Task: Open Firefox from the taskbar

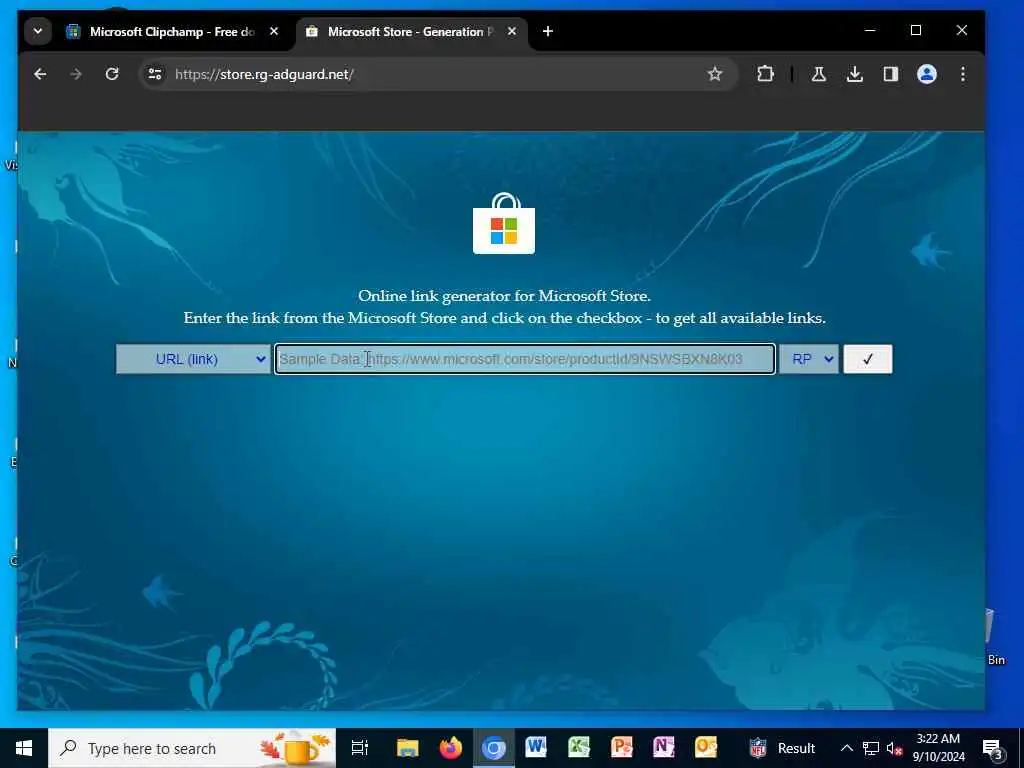Action: click(x=451, y=748)
